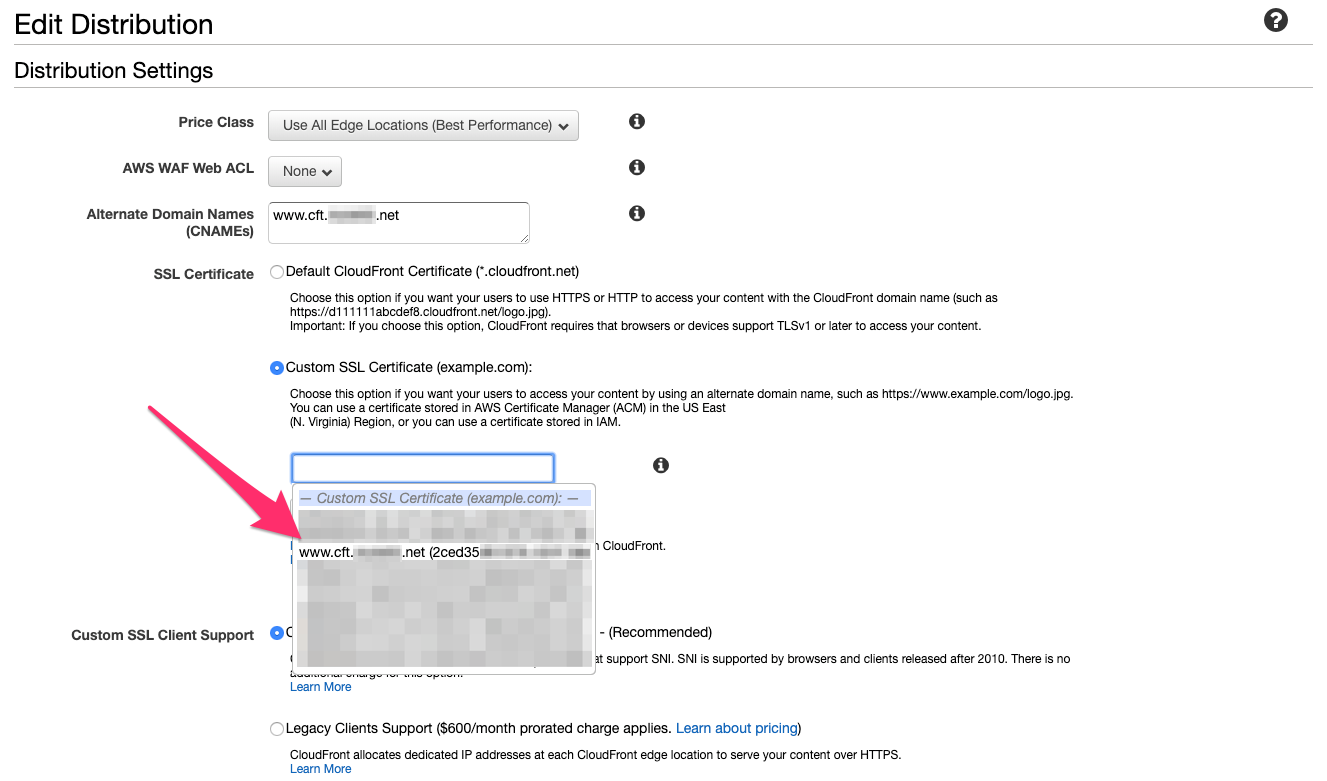Click the SSL Certificate field label
1327x781 pixels.
point(204,274)
